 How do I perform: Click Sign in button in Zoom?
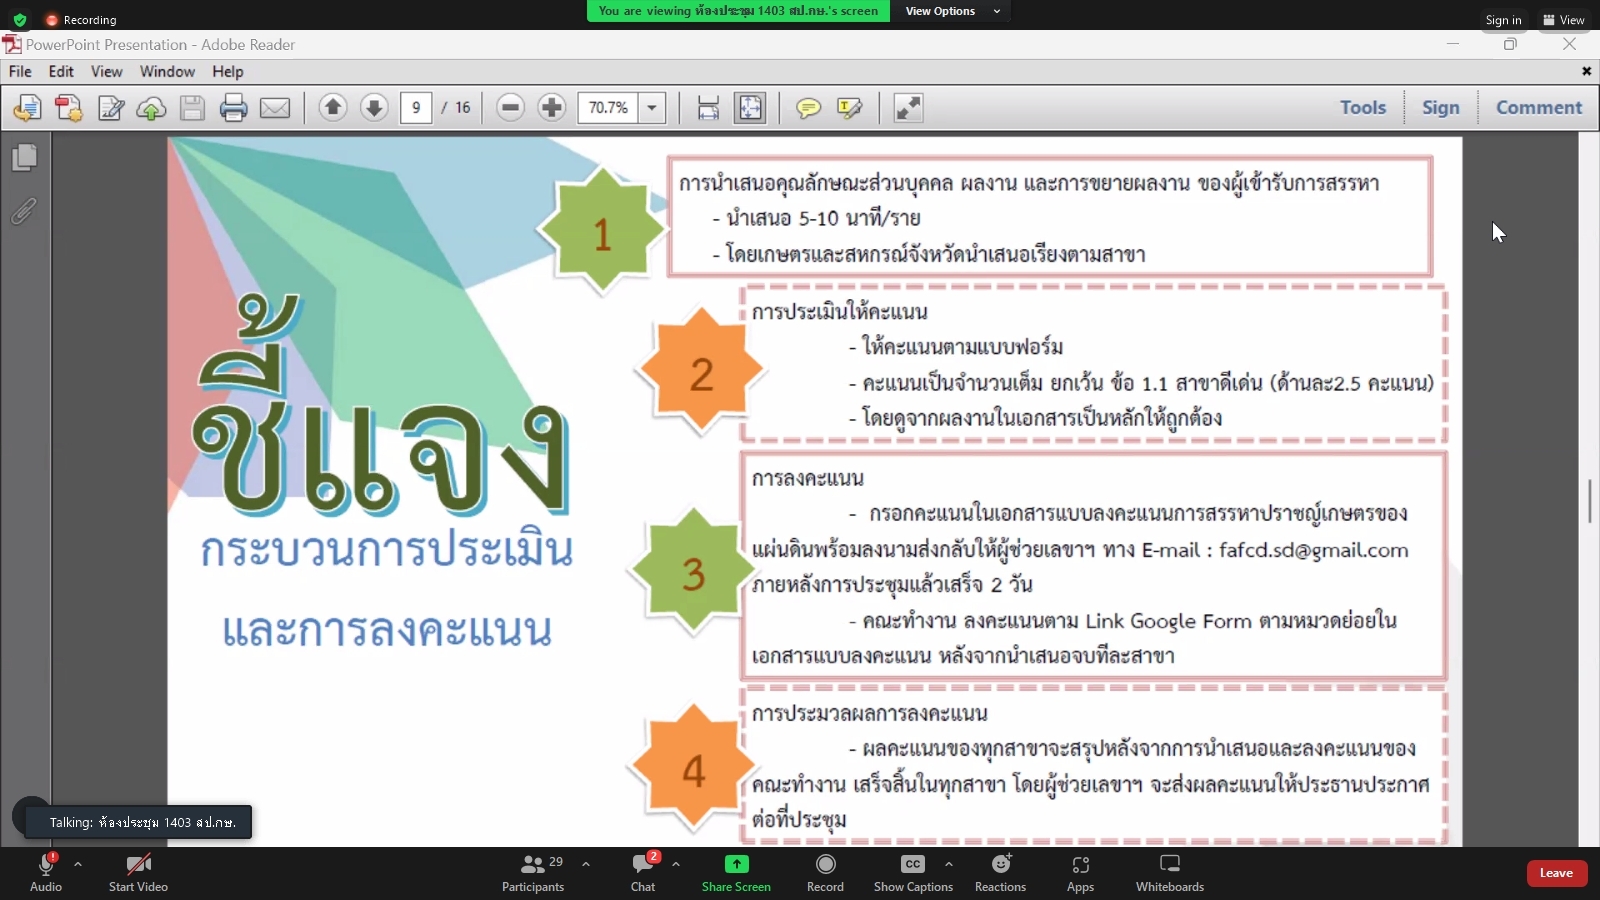[x=1503, y=20]
